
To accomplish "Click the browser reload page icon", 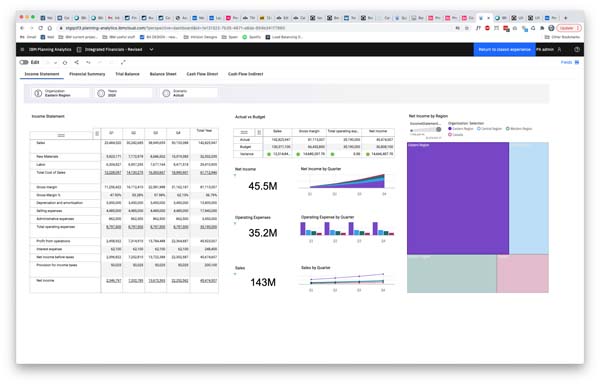I will point(40,28).
